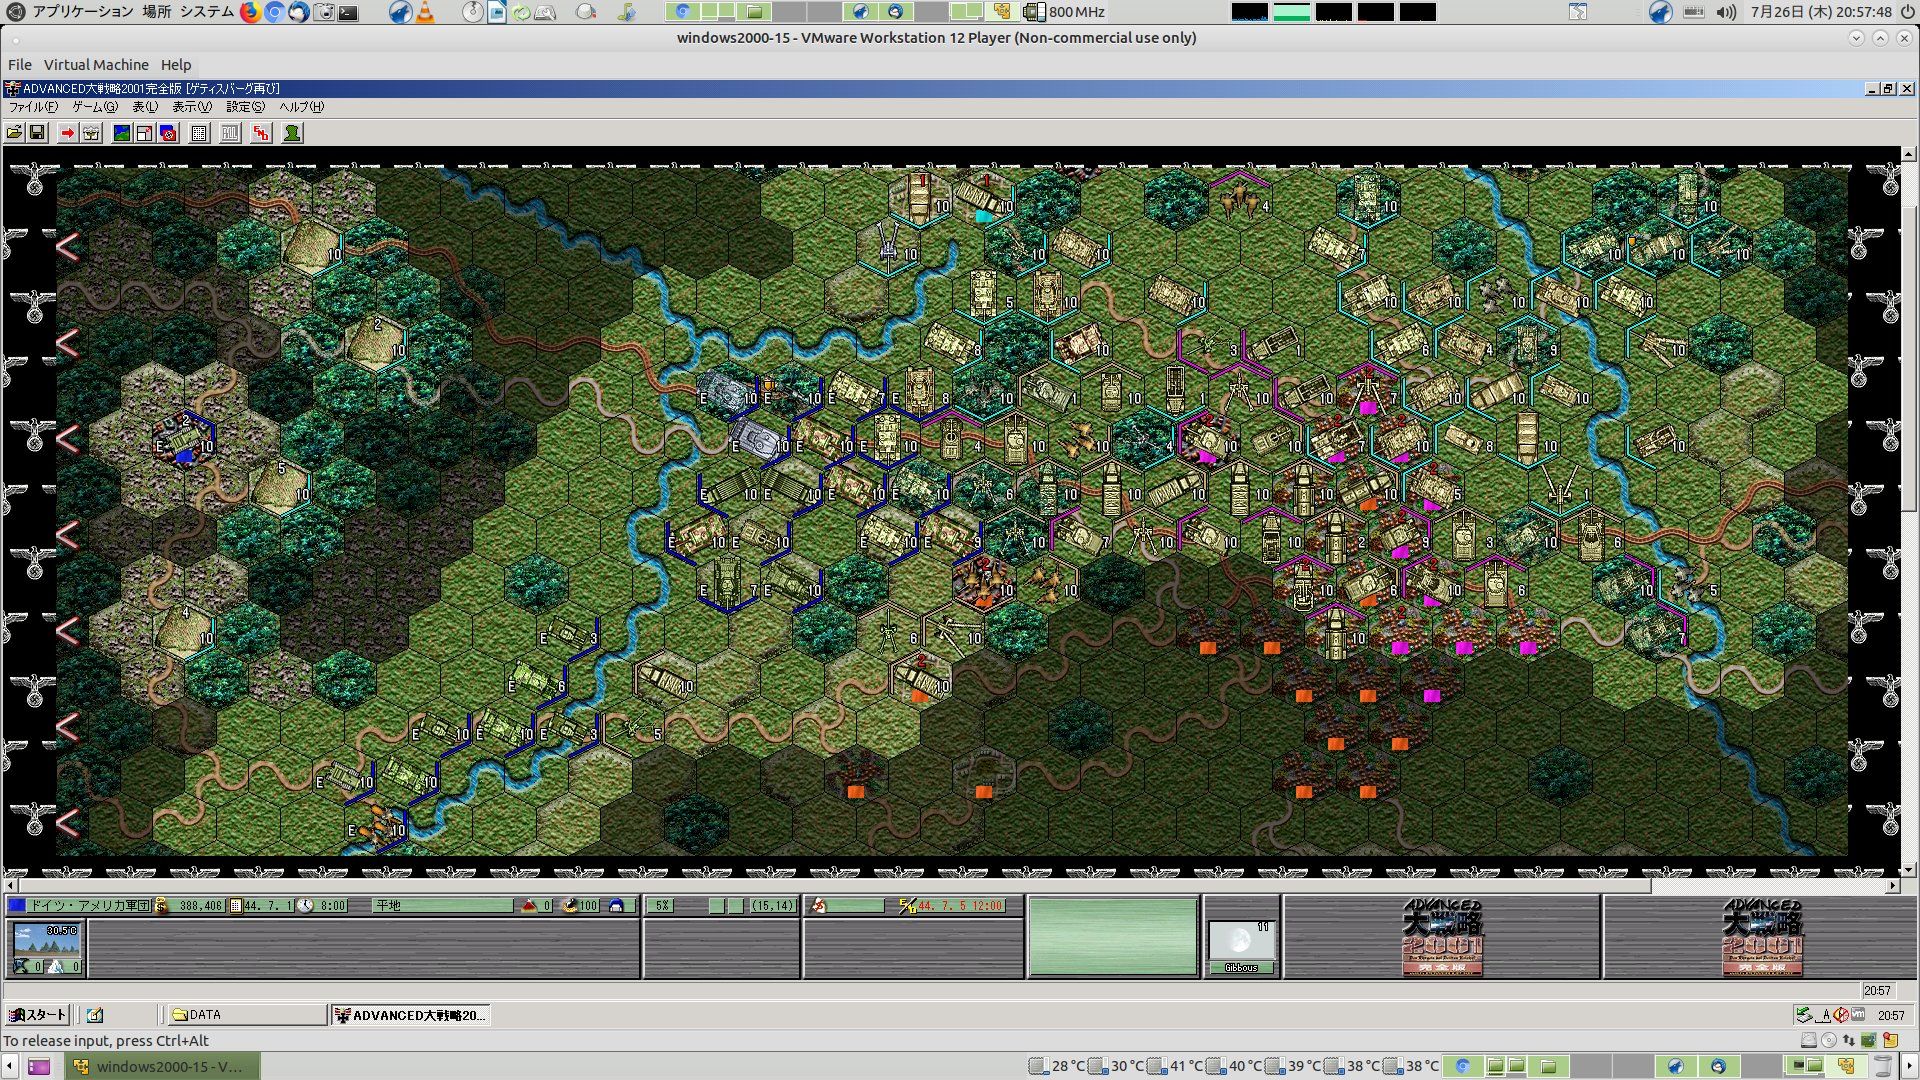
Task: Click the burning wreck unit with strength 10
Action: point(984,583)
